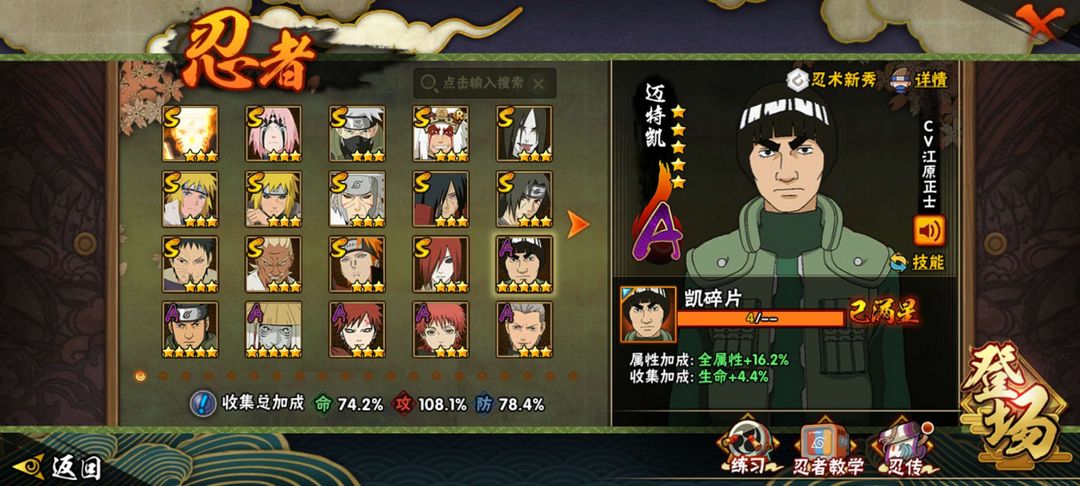Click the 凯碎片 orange progress bar
Image resolution: width=1080 pixels, height=486 pixels.
(x=761, y=318)
